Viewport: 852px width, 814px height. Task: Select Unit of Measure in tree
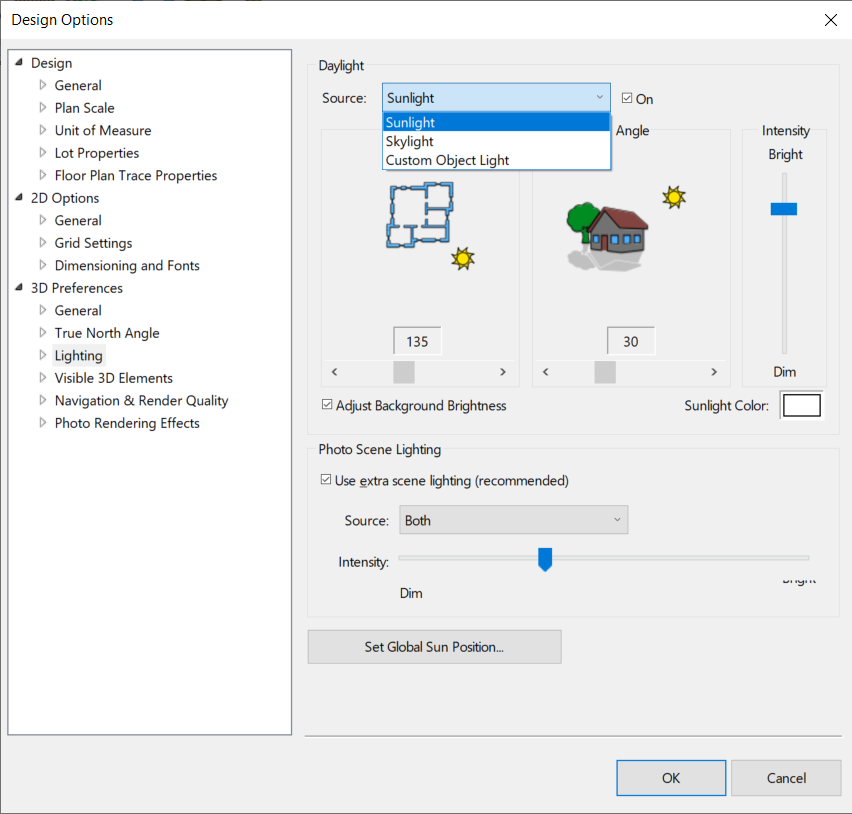coord(103,130)
